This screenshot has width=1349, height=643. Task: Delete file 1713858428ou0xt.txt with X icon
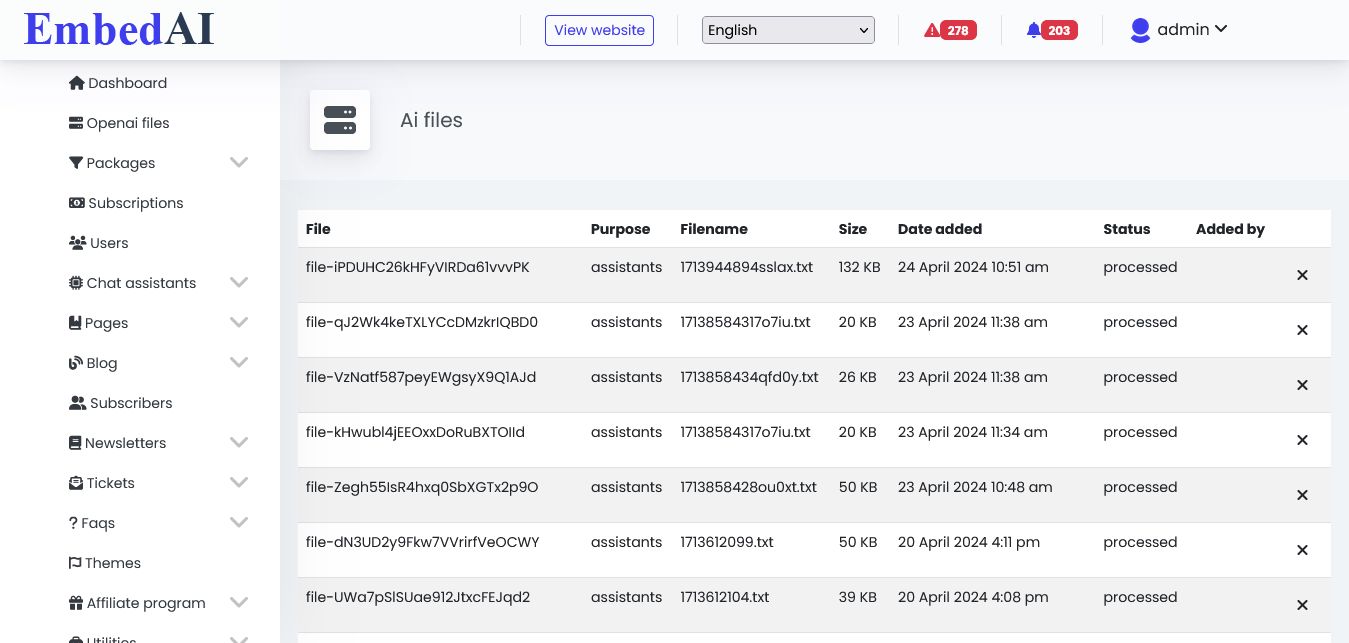(x=1302, y=495)
